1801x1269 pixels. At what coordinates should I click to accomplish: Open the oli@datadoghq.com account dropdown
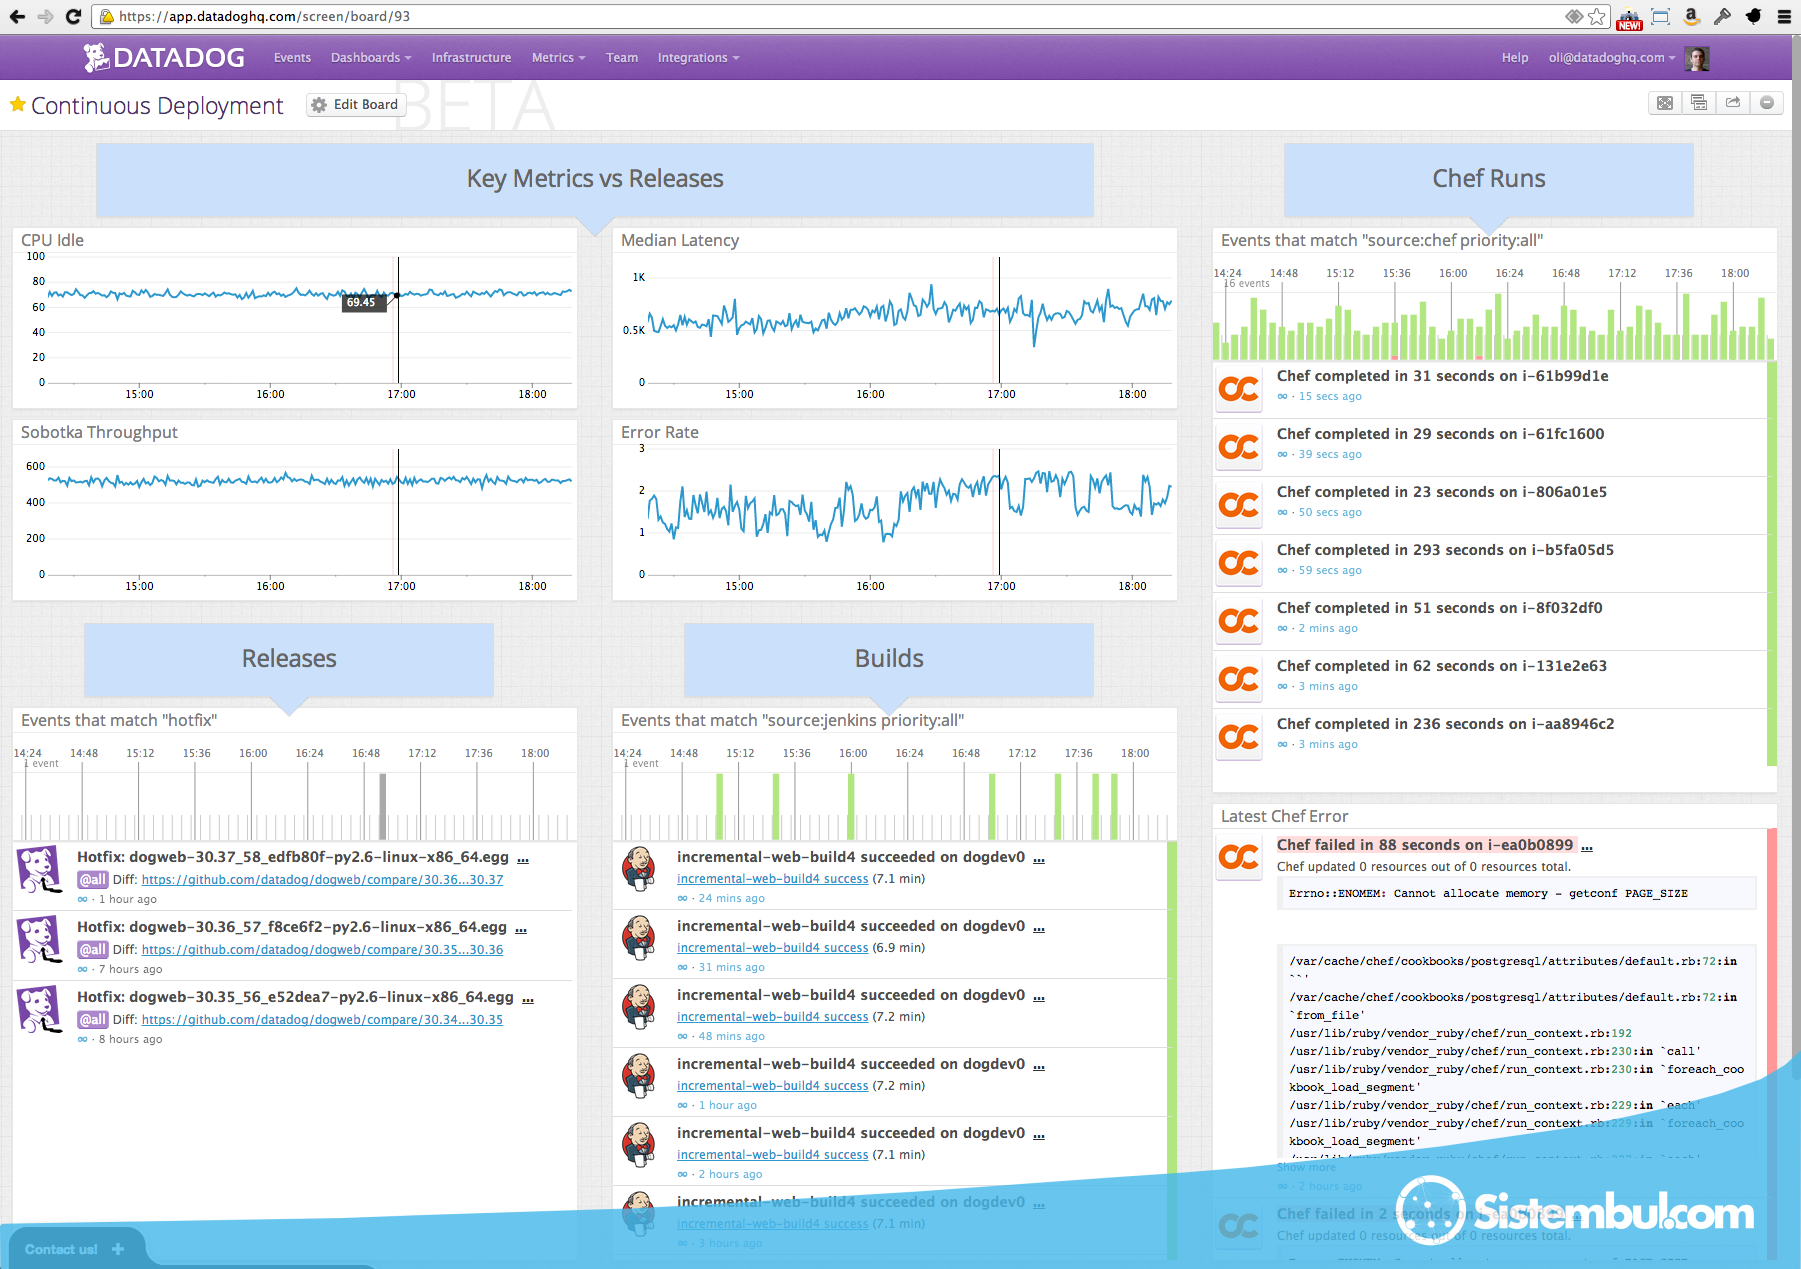click(x=1612, y=58)
